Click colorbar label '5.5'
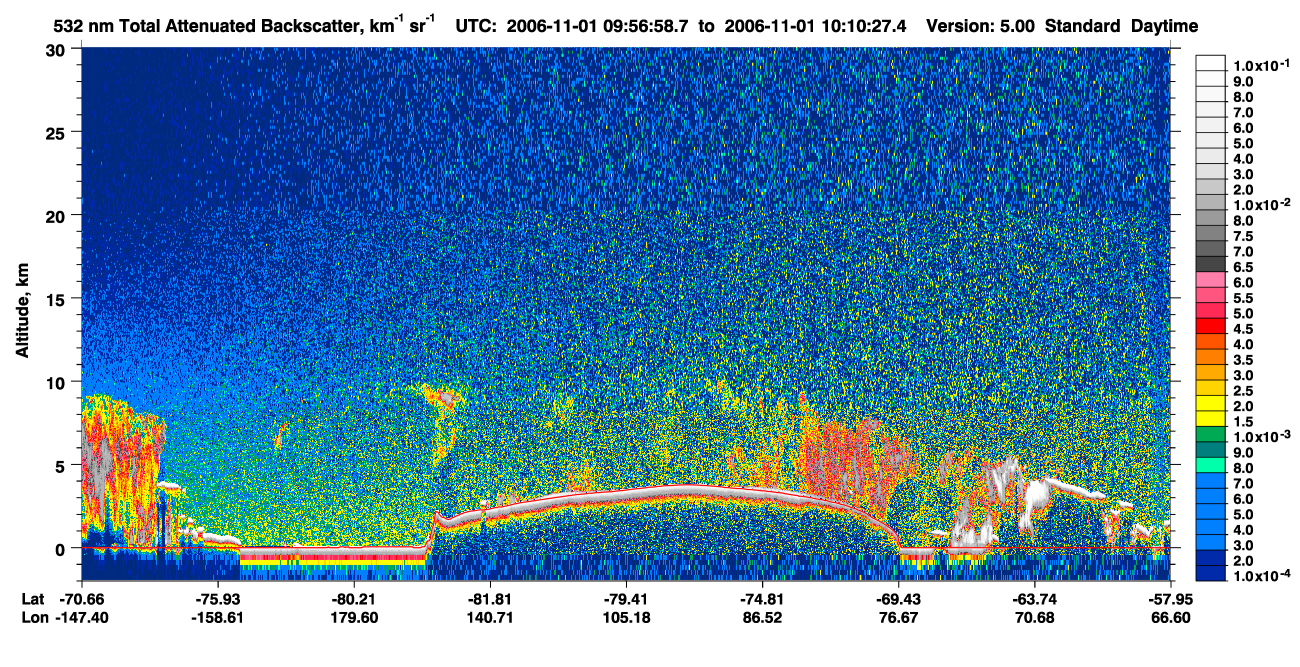 coord(1243,299)
